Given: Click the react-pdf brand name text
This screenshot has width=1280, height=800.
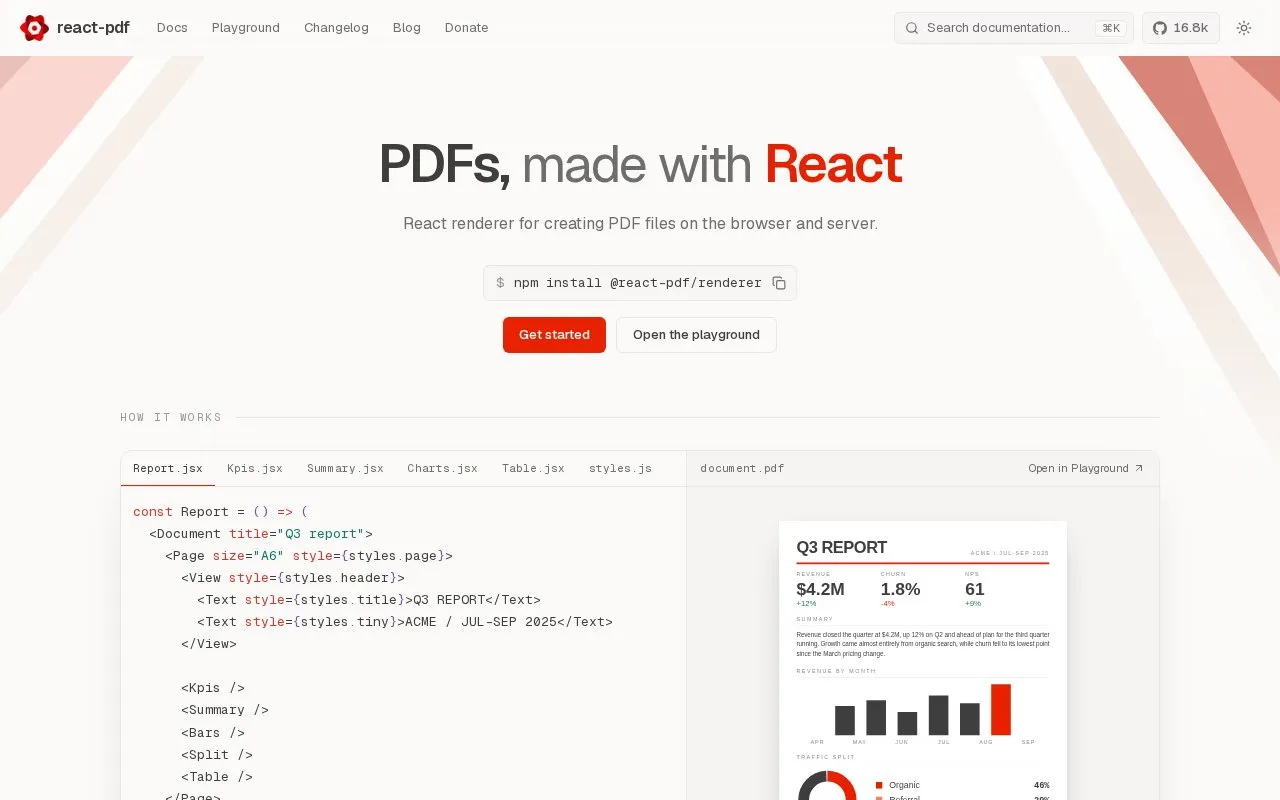Looking at the screenshot, I should click(93, 28).
